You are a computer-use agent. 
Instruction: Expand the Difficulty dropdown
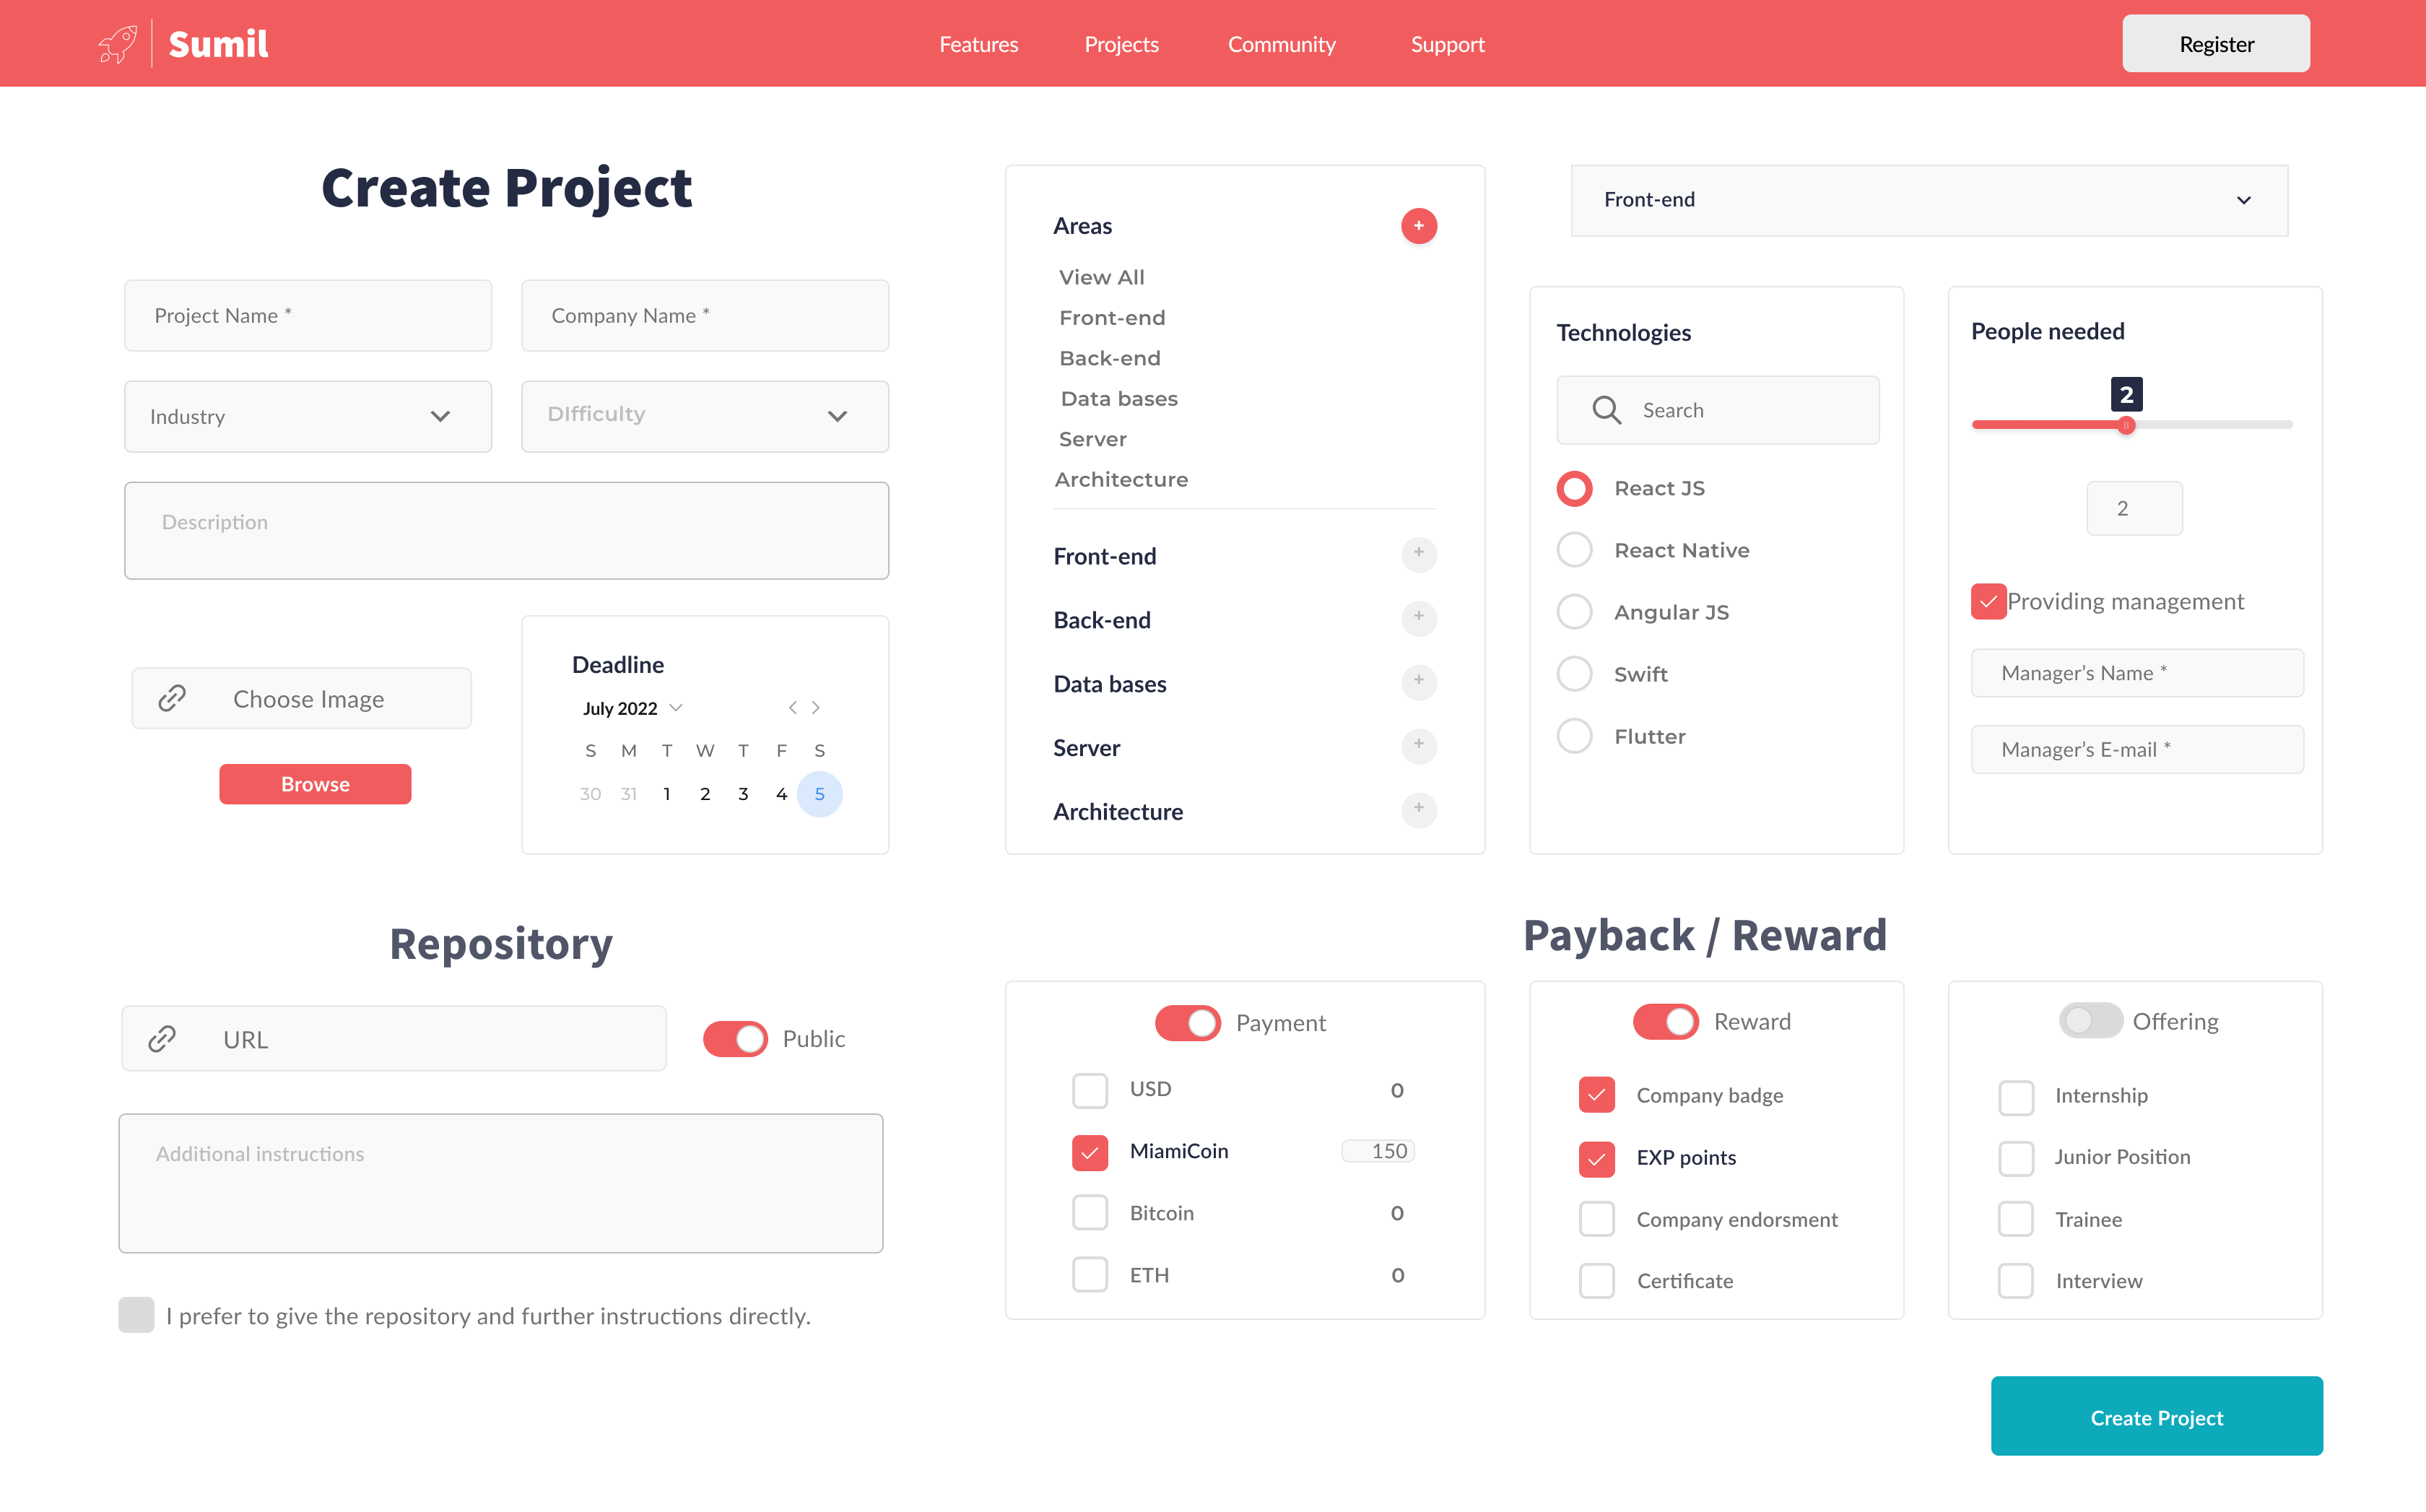[x=704, y=417]
